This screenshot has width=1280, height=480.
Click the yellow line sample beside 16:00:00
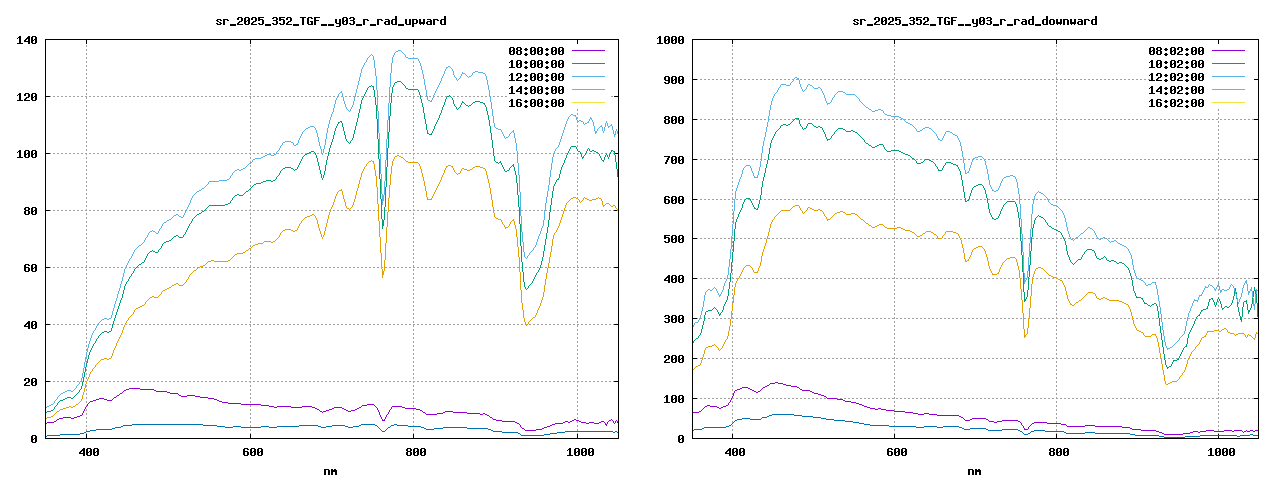coord(588,103)
